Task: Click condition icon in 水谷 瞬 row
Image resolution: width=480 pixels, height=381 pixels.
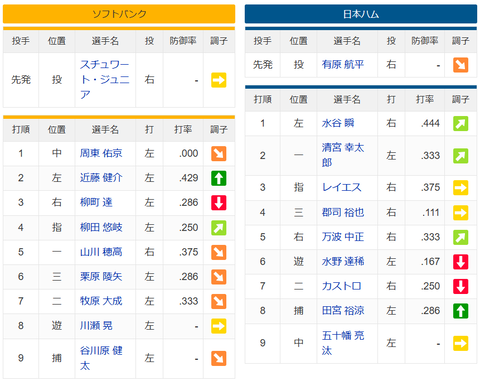Action: (461, 124)
